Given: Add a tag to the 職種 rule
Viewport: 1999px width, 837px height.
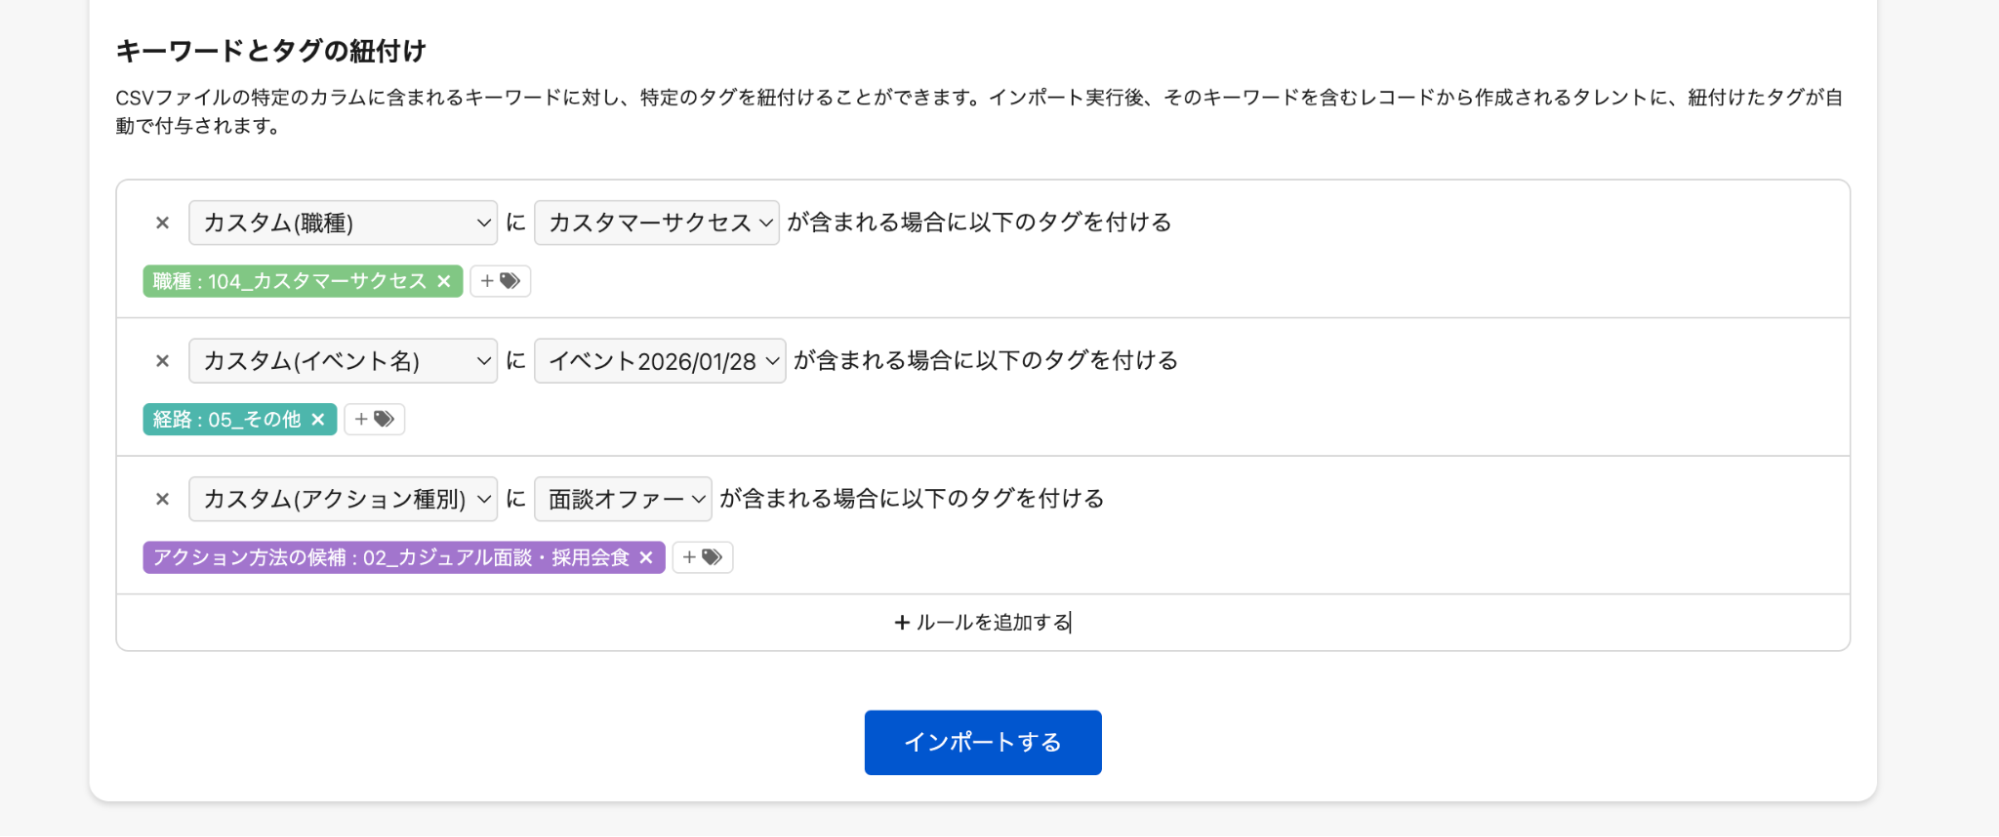Looking at the screenshot, I should [500, 282].
